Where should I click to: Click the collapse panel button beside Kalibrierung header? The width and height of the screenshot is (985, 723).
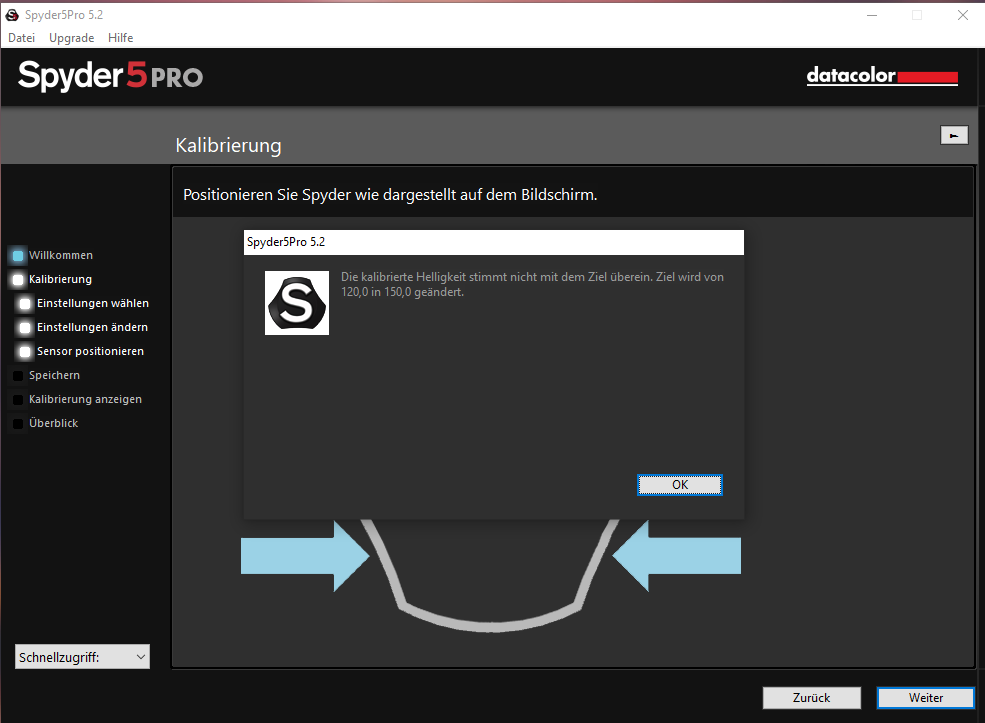954,135
